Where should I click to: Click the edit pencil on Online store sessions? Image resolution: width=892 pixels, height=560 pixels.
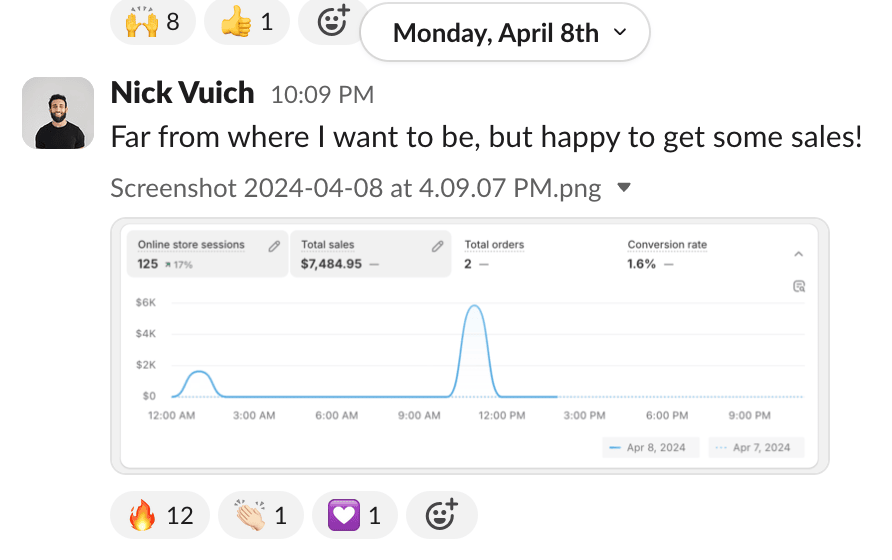click(274, 246)
